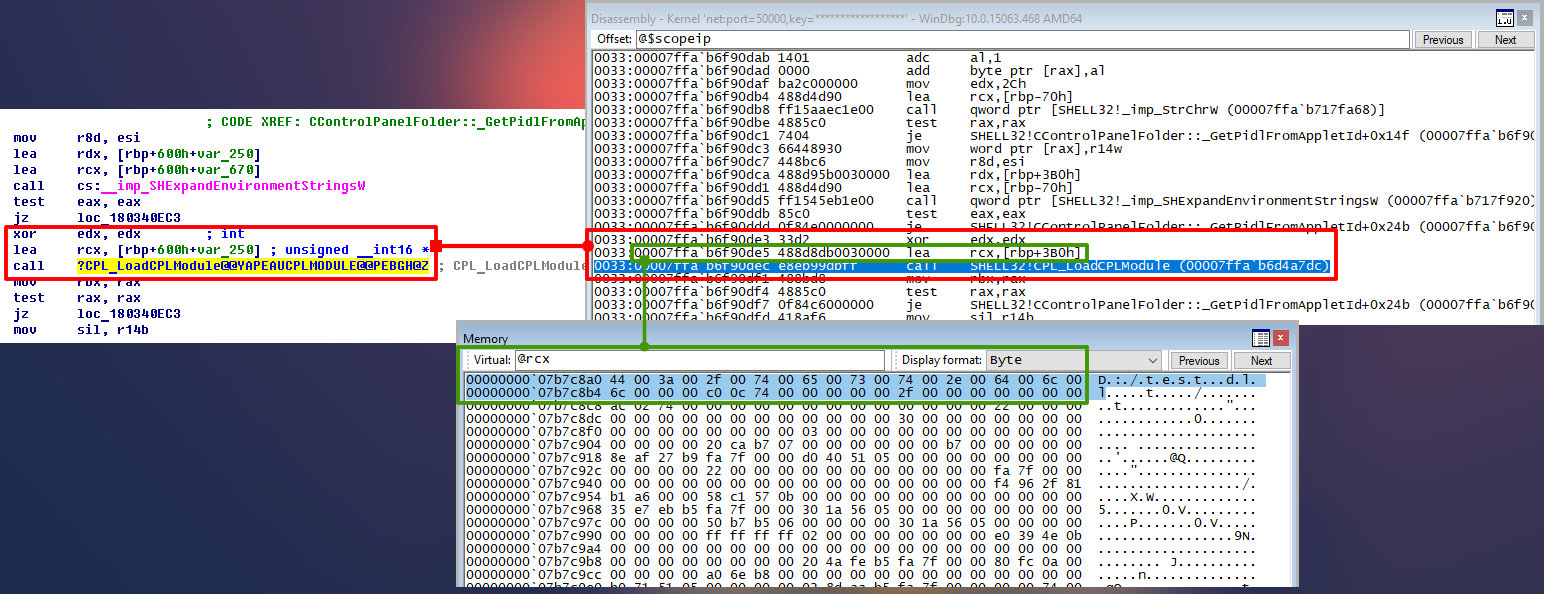Screen dimensions: 1544x594
Task: Click Previous in the Memory window
Action: 1198,361
